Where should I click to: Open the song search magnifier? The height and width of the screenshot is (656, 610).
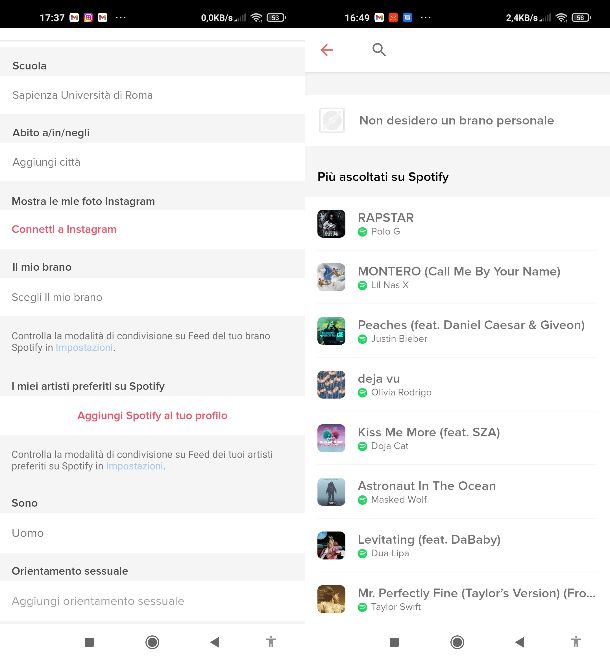pos(379,49)
